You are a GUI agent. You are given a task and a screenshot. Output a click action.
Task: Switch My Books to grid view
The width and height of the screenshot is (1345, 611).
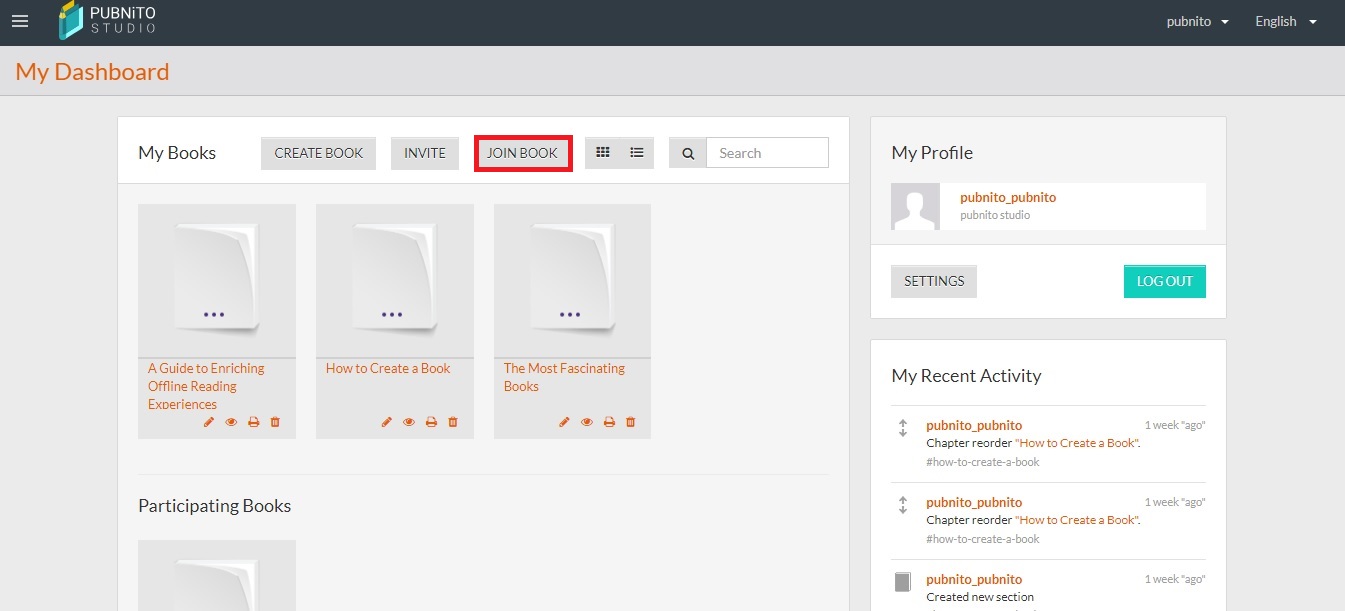[x=602, y=153]
